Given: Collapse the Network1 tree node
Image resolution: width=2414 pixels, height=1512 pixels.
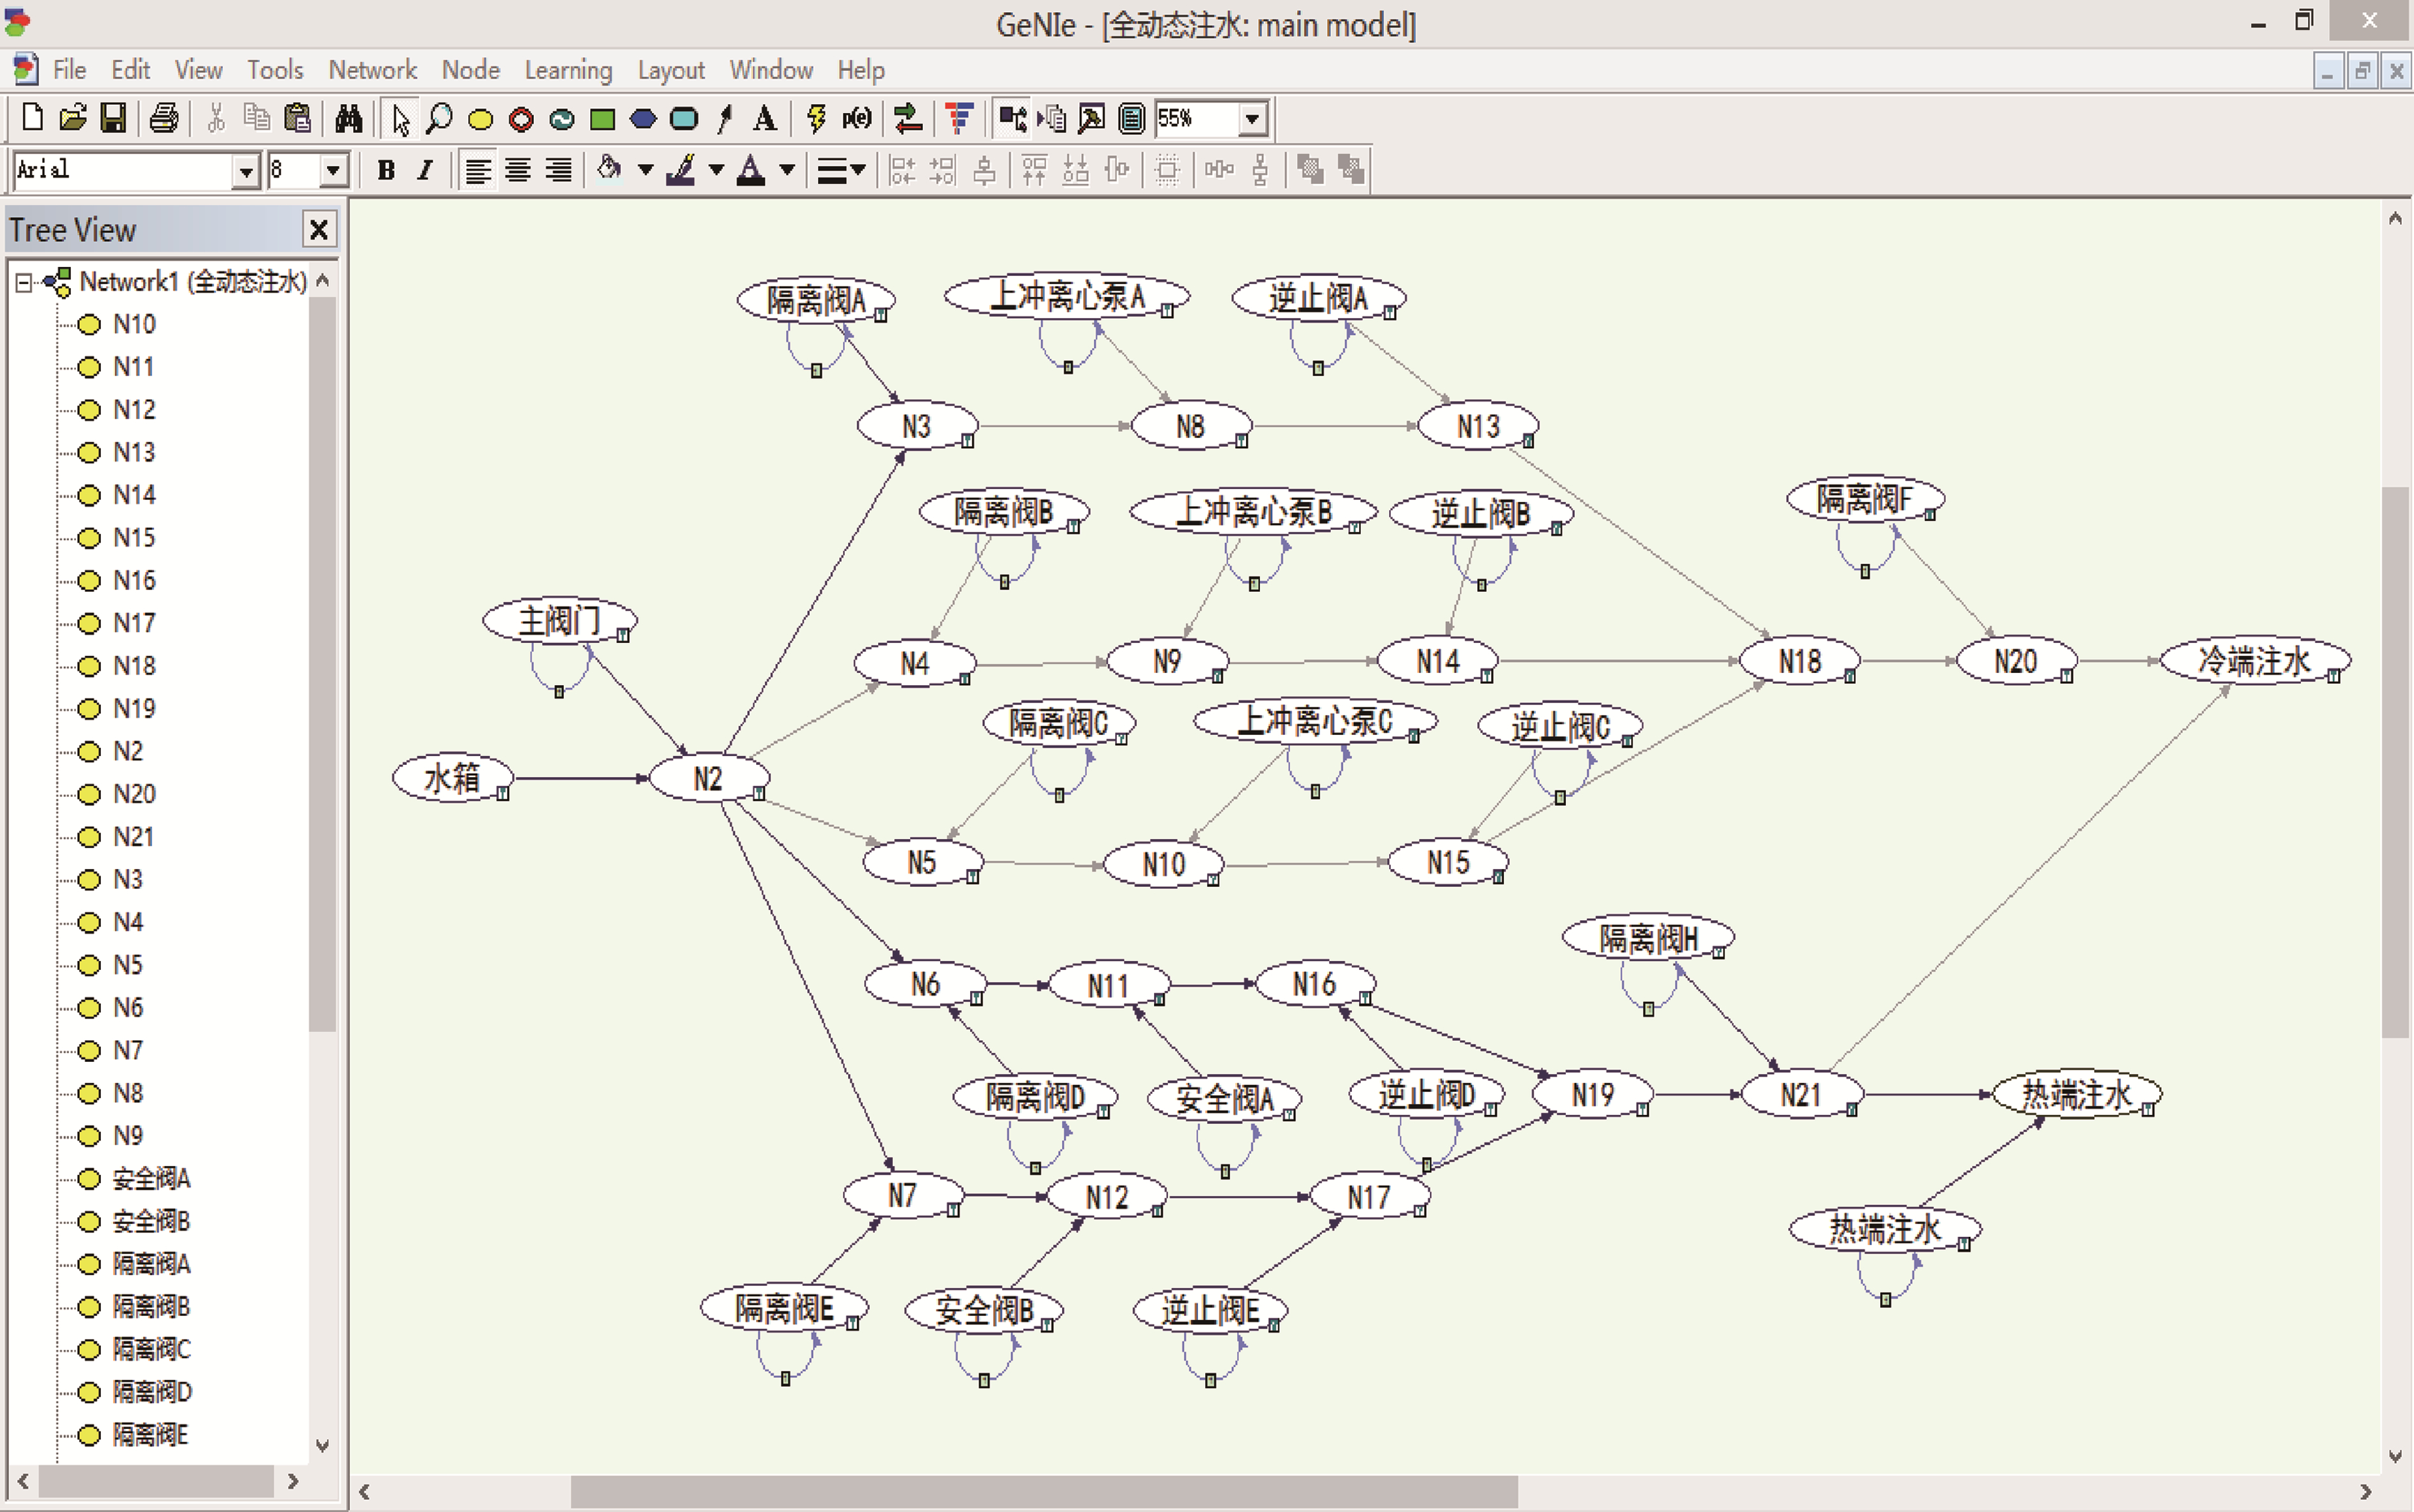Looking at the screenshot, I should (x=24, y=283).
